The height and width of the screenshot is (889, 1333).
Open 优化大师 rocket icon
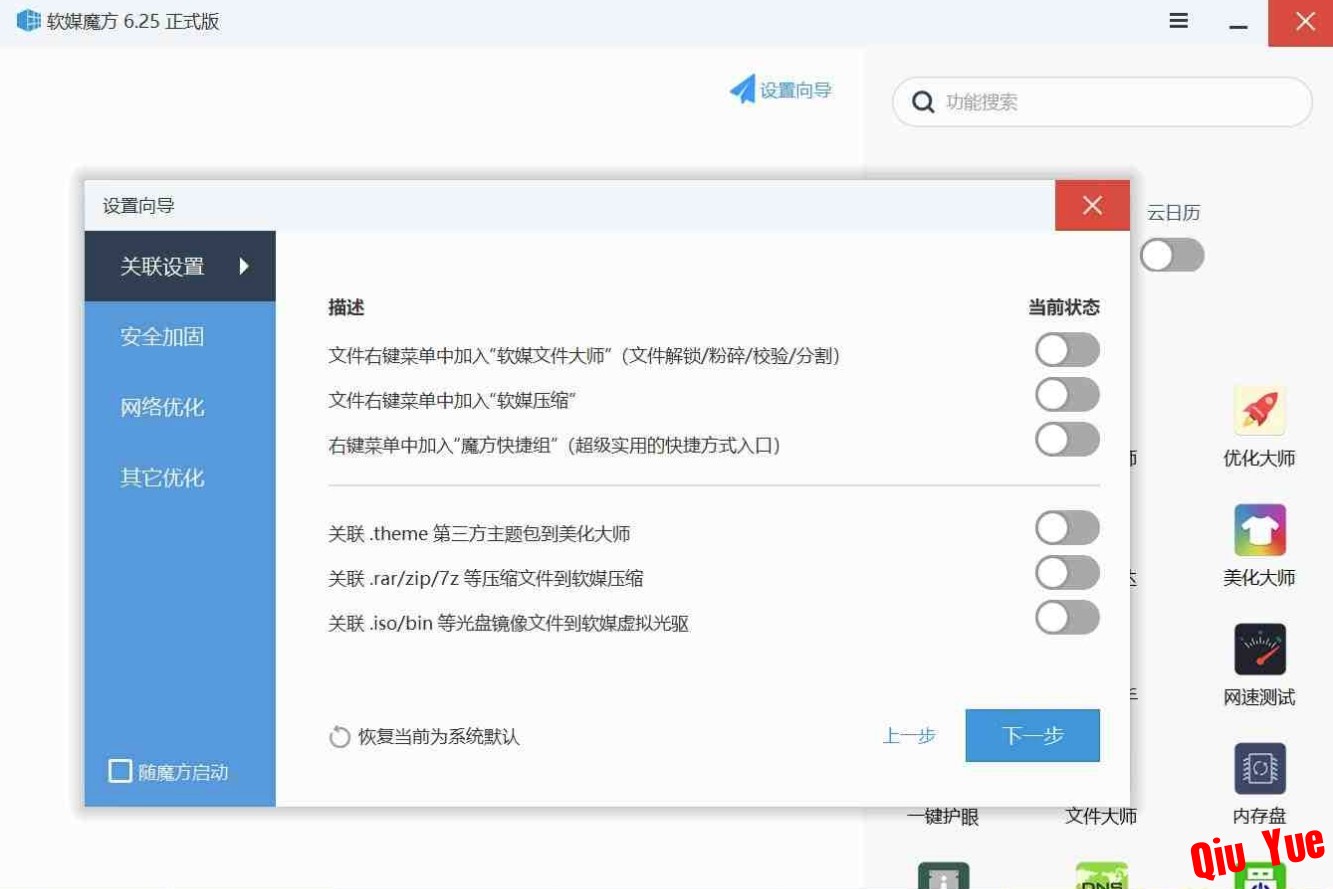(1259, 410)
